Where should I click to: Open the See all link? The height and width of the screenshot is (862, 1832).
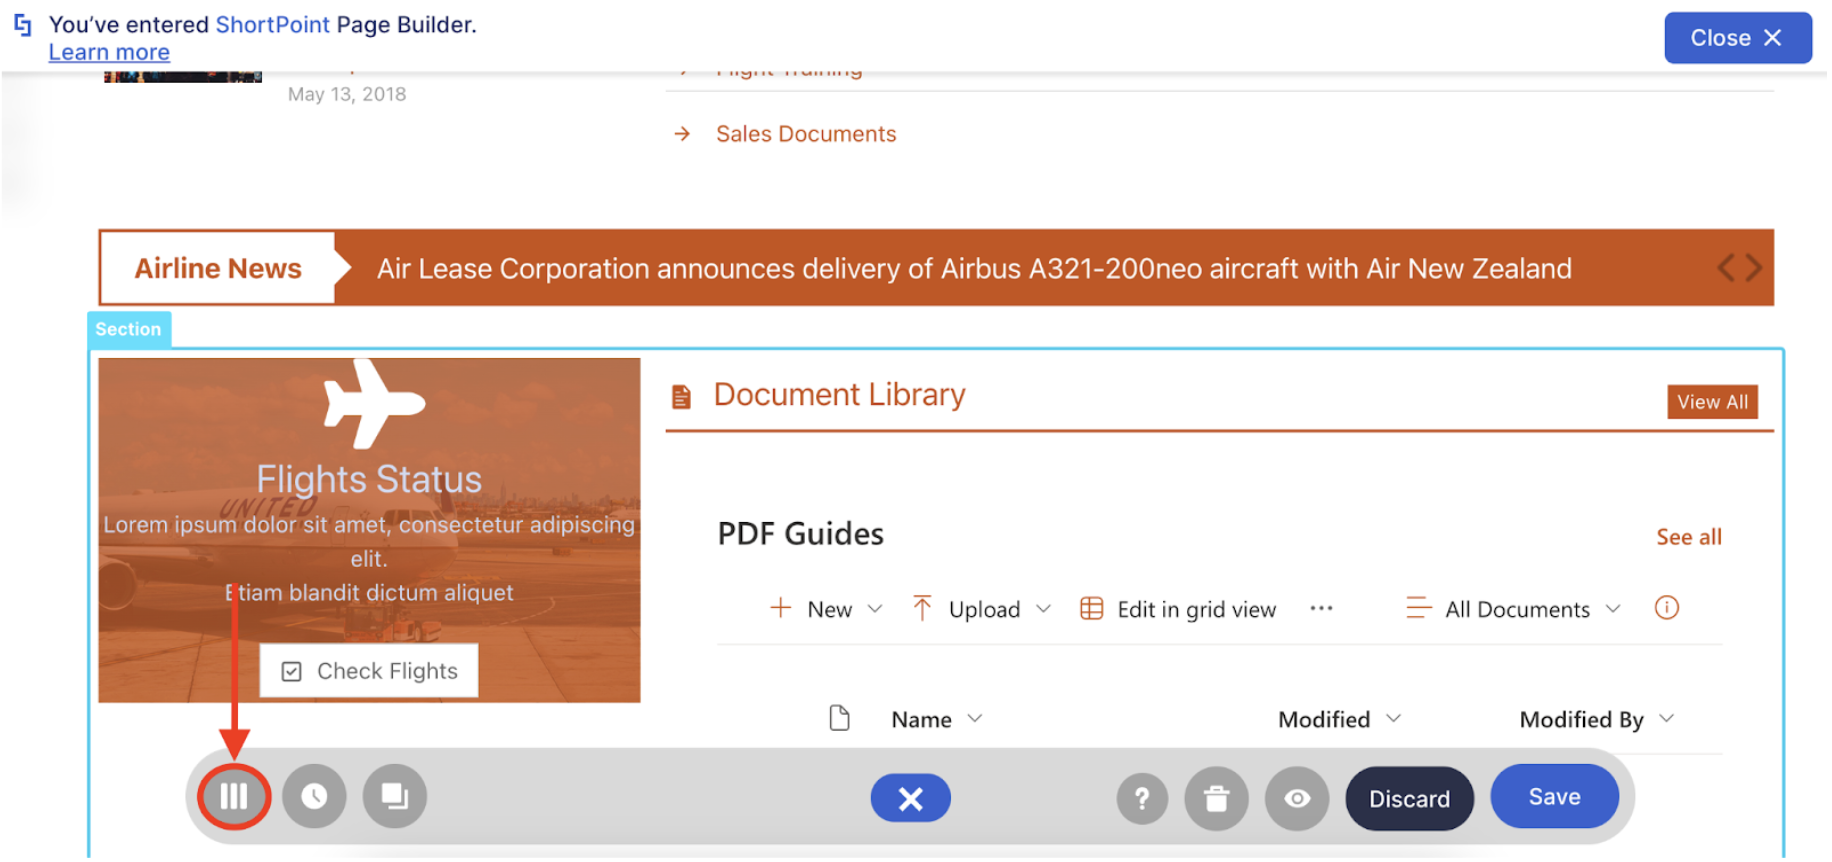[1688, 537]
